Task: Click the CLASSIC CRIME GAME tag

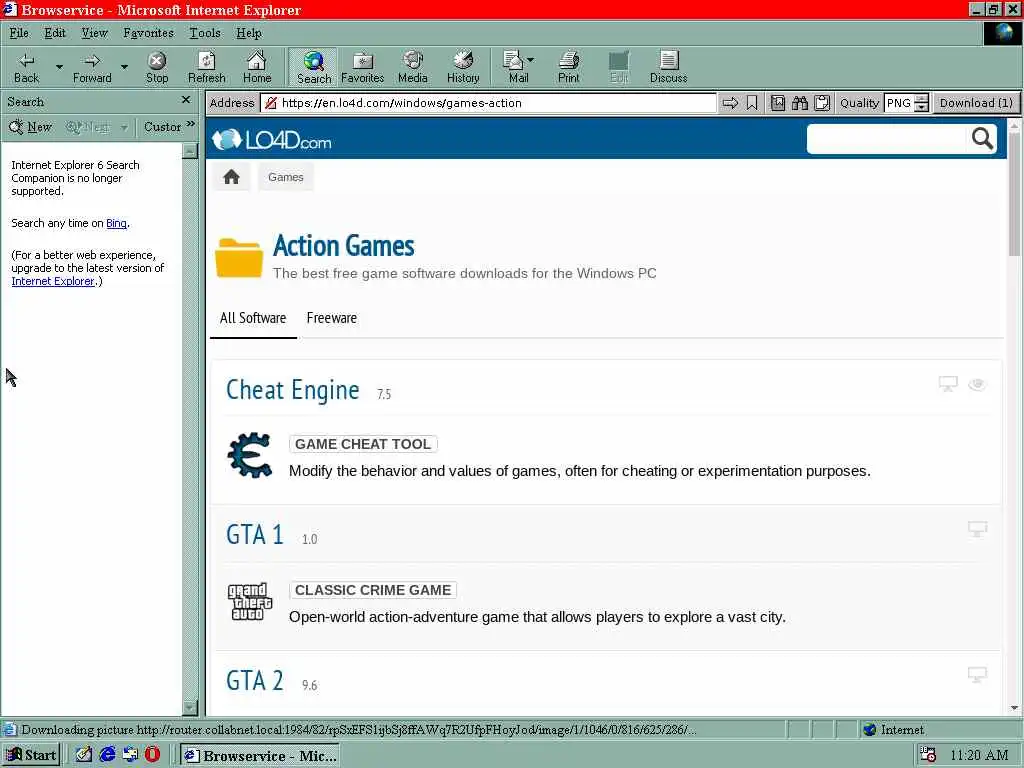Action: point(373,590)
